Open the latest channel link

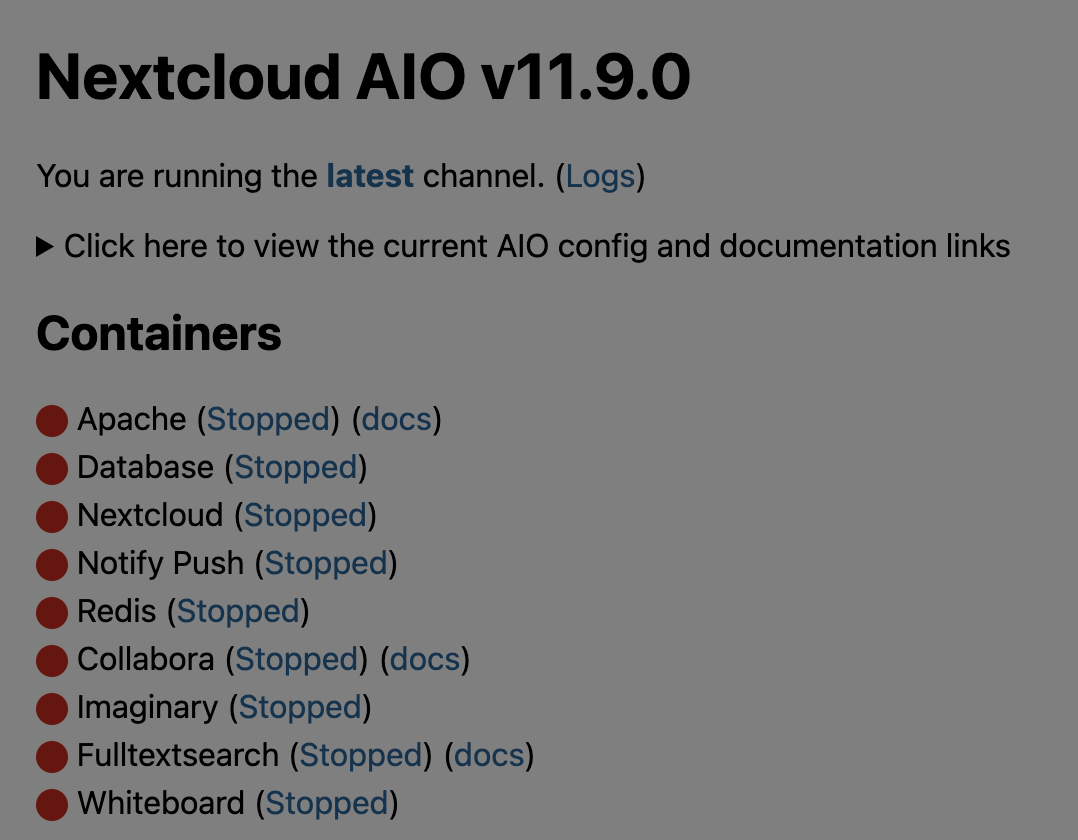(370, 177)
